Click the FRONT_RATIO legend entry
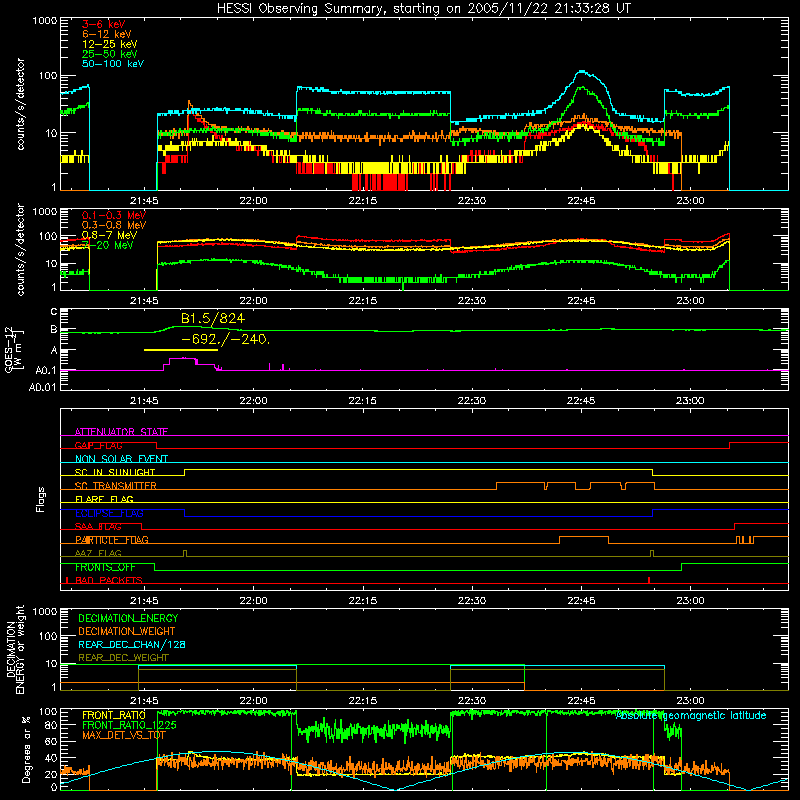The height and width of the screenshot is (800, 800). pos(114,715)
